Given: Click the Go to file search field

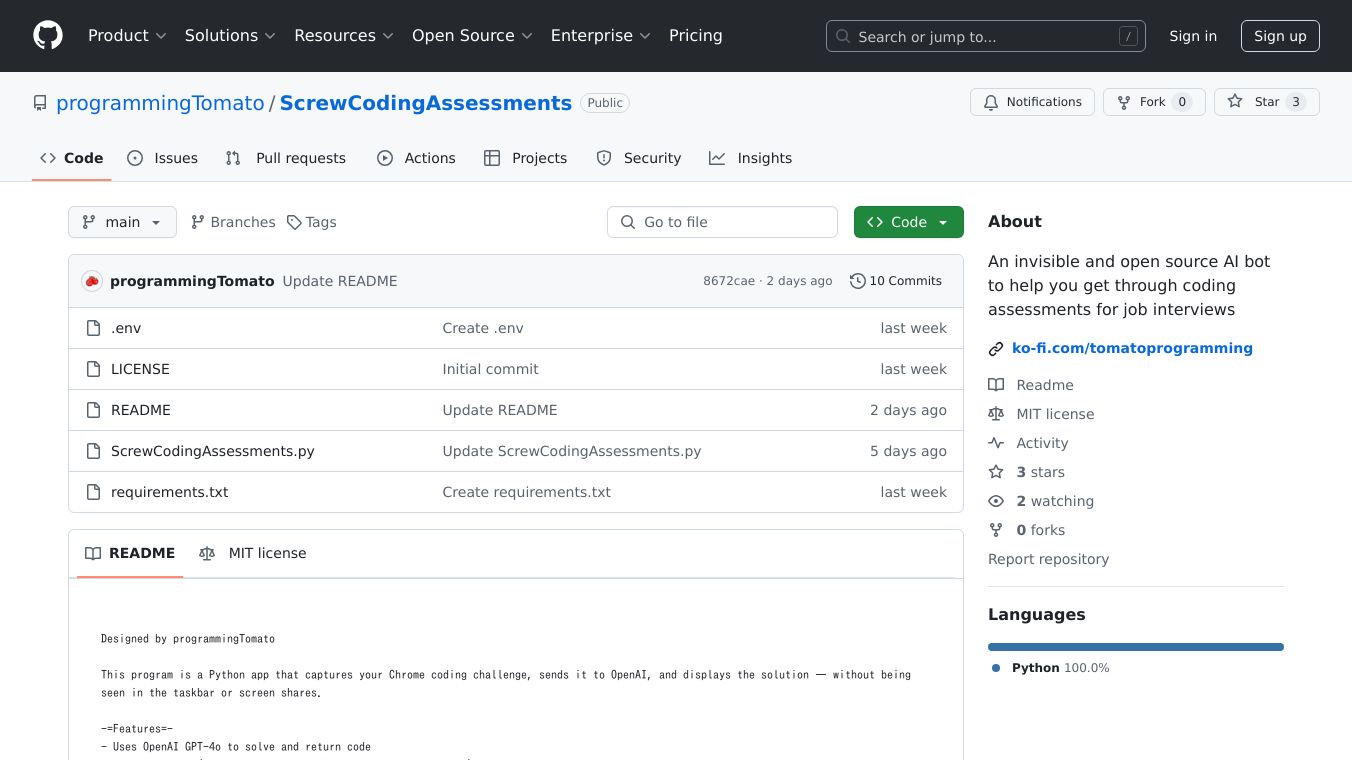Looking at the screenshot, I should pos(722,222).
